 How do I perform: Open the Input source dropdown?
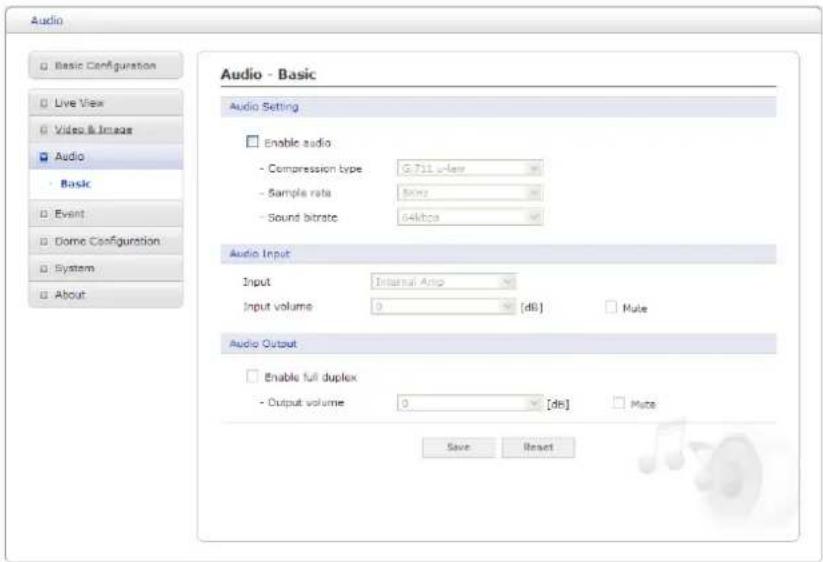click(444, 282)
